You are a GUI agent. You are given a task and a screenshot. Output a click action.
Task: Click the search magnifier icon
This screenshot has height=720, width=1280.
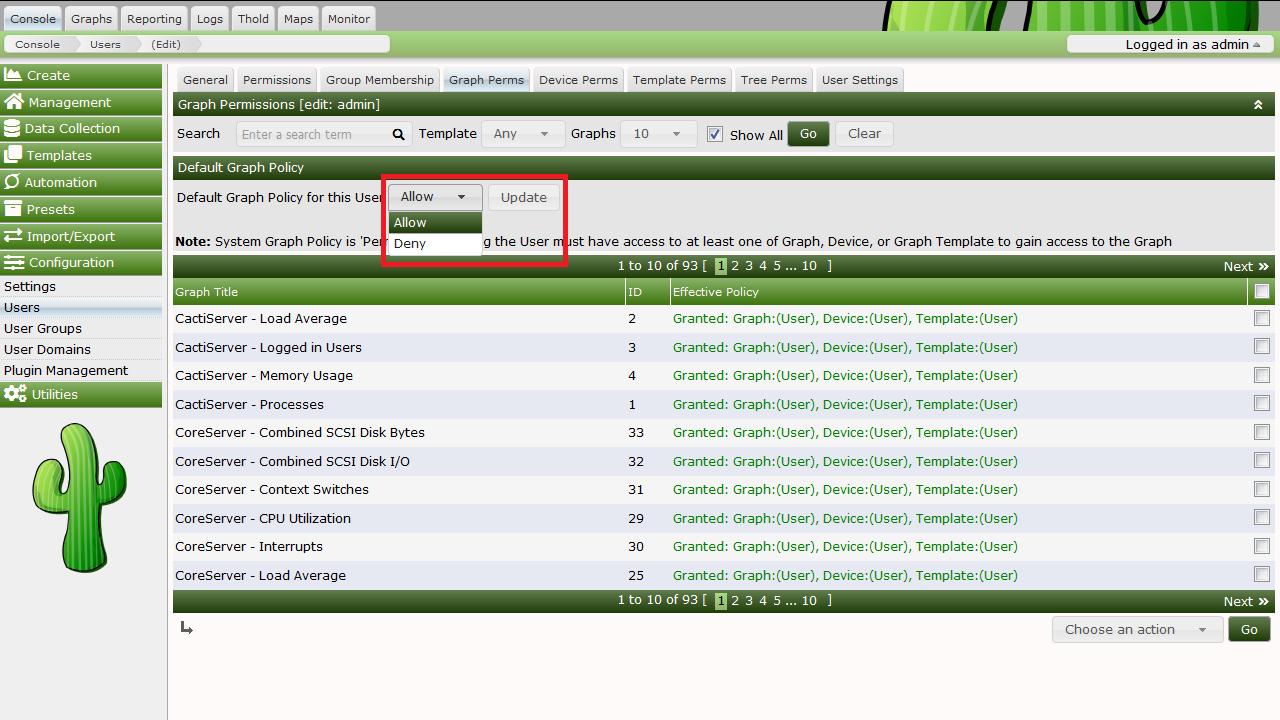(x=398, y=134)
